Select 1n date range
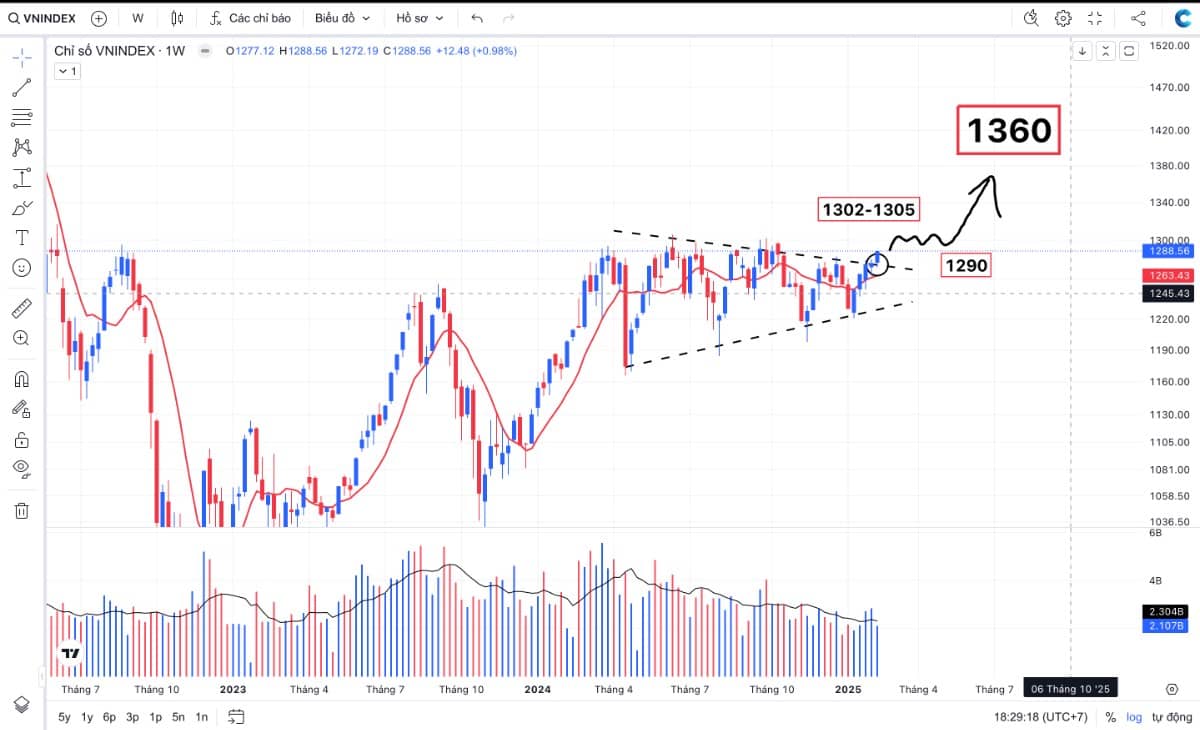Image resolution: width=1200 pixels, height=730 pixels. tap(202, 717)
